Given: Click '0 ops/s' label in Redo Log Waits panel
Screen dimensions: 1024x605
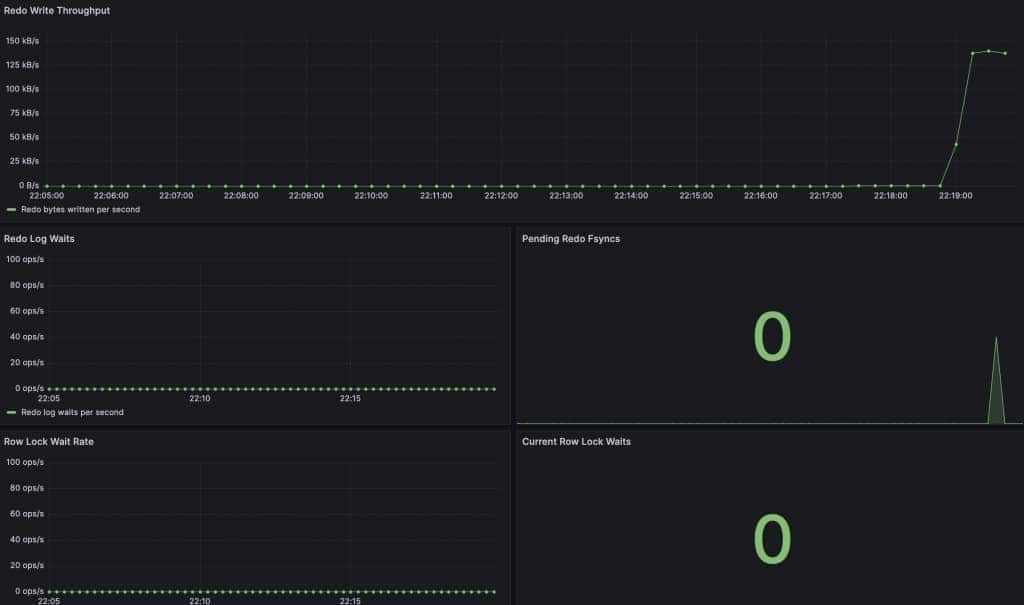Looking at the screenshot, I should coord(29,388).
